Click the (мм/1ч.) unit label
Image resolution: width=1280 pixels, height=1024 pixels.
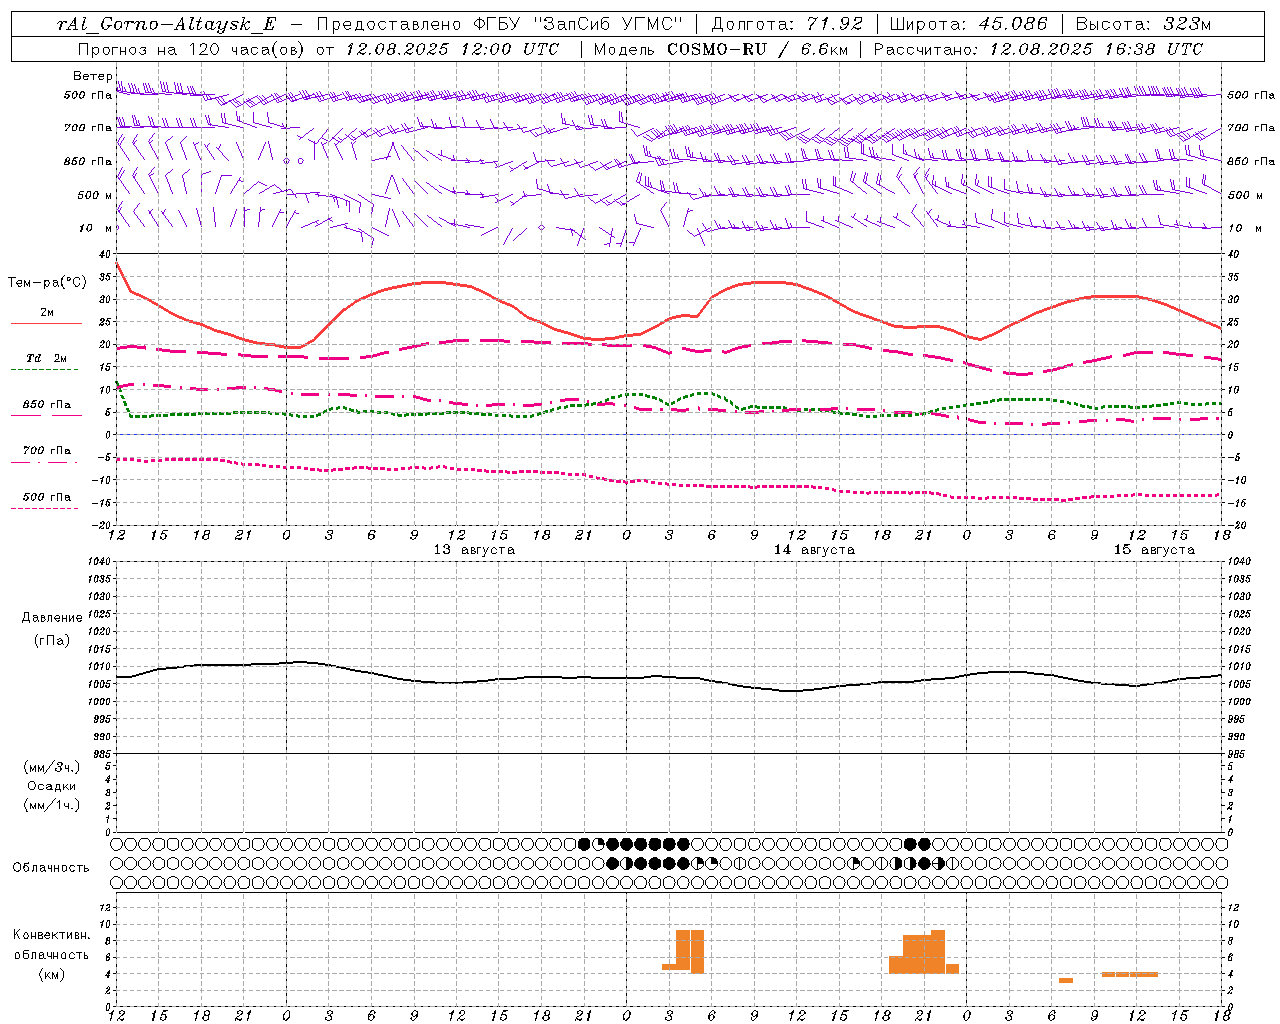52,805
